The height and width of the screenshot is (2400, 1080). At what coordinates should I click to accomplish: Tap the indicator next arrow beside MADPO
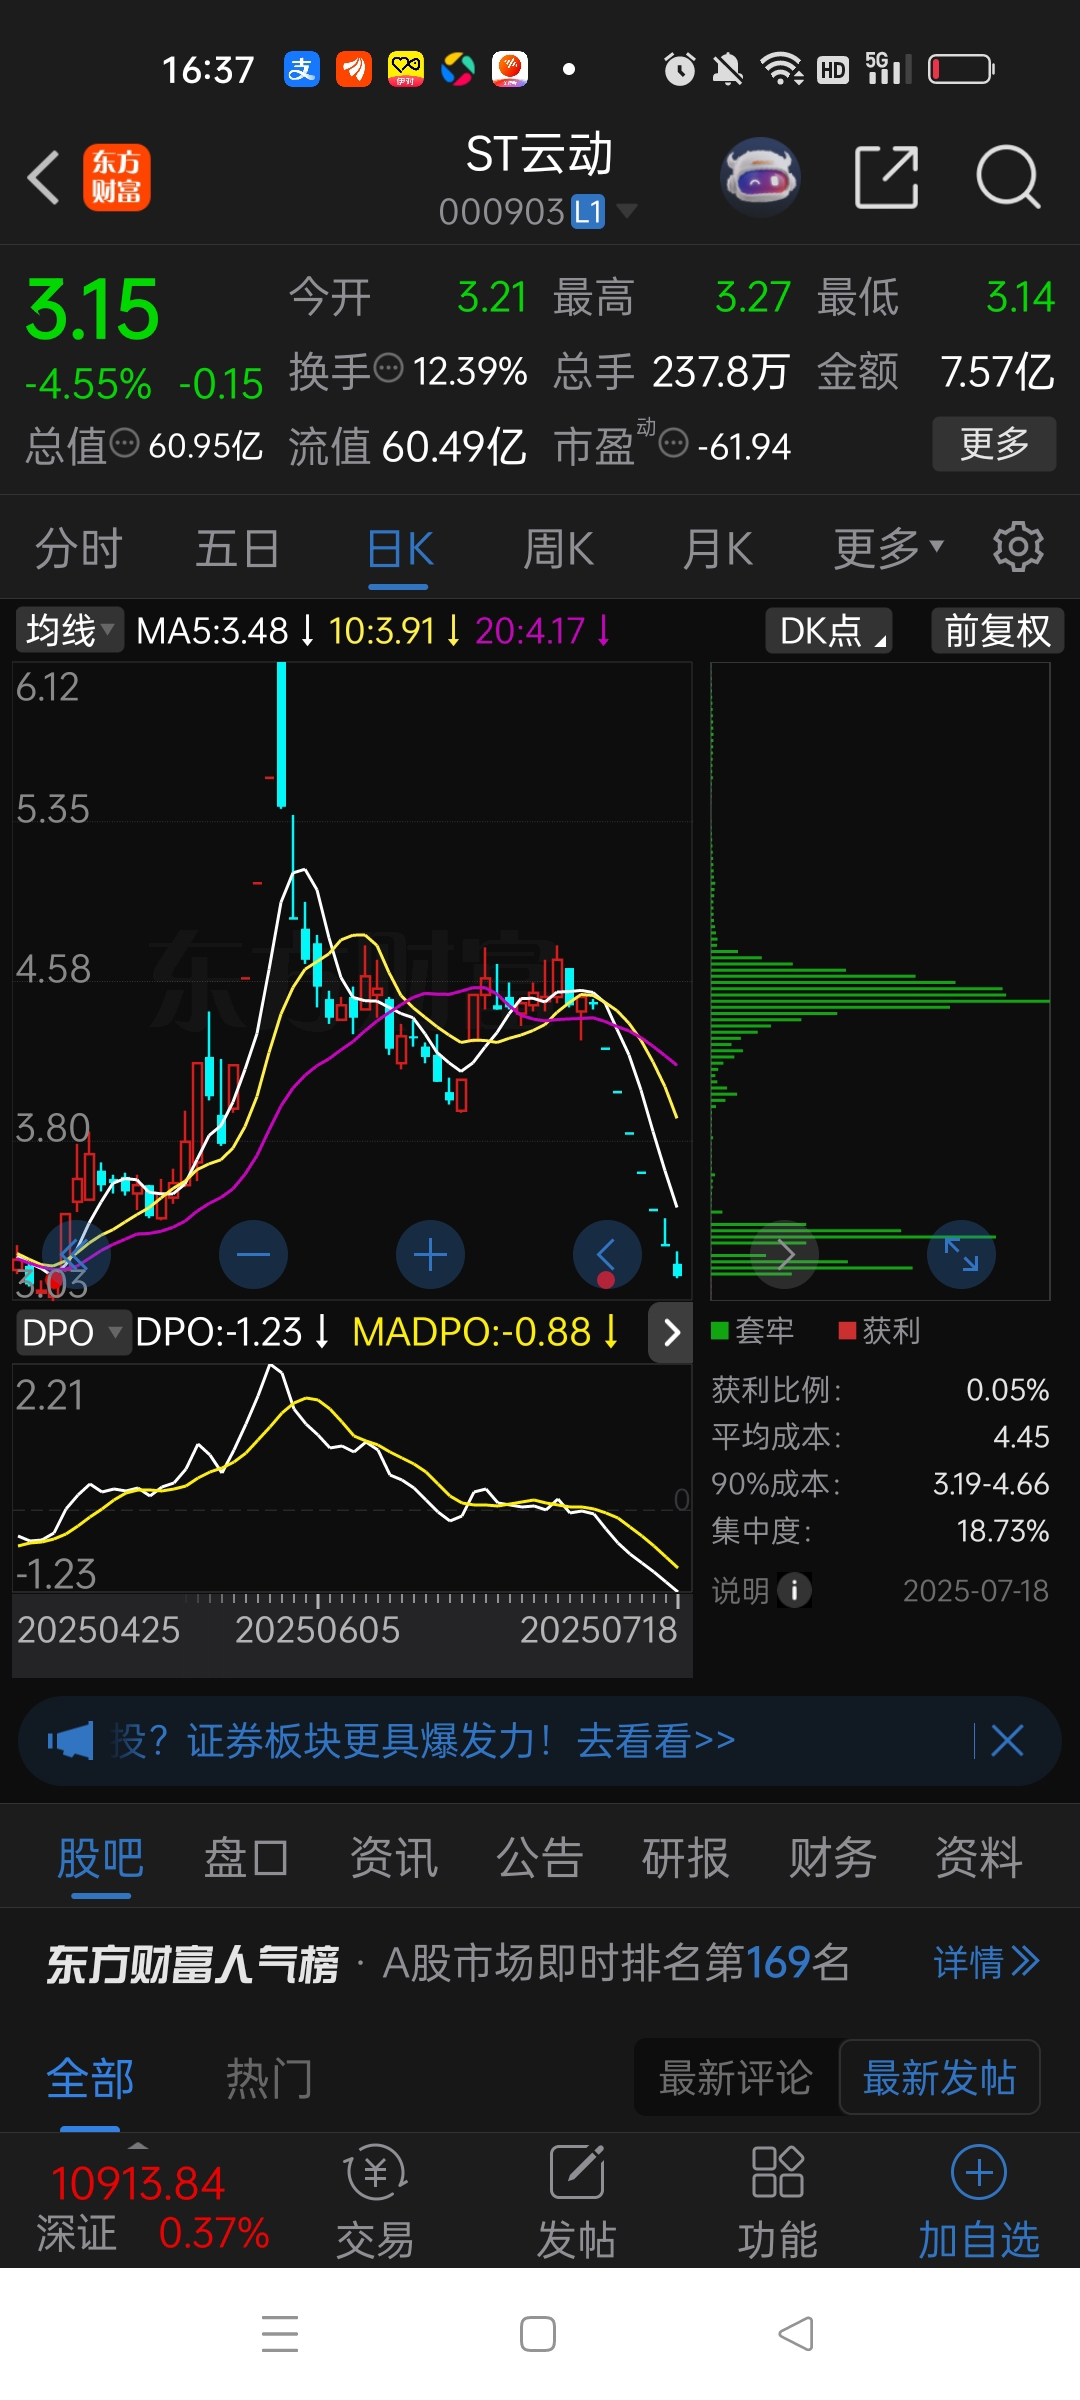(671, 1332)
